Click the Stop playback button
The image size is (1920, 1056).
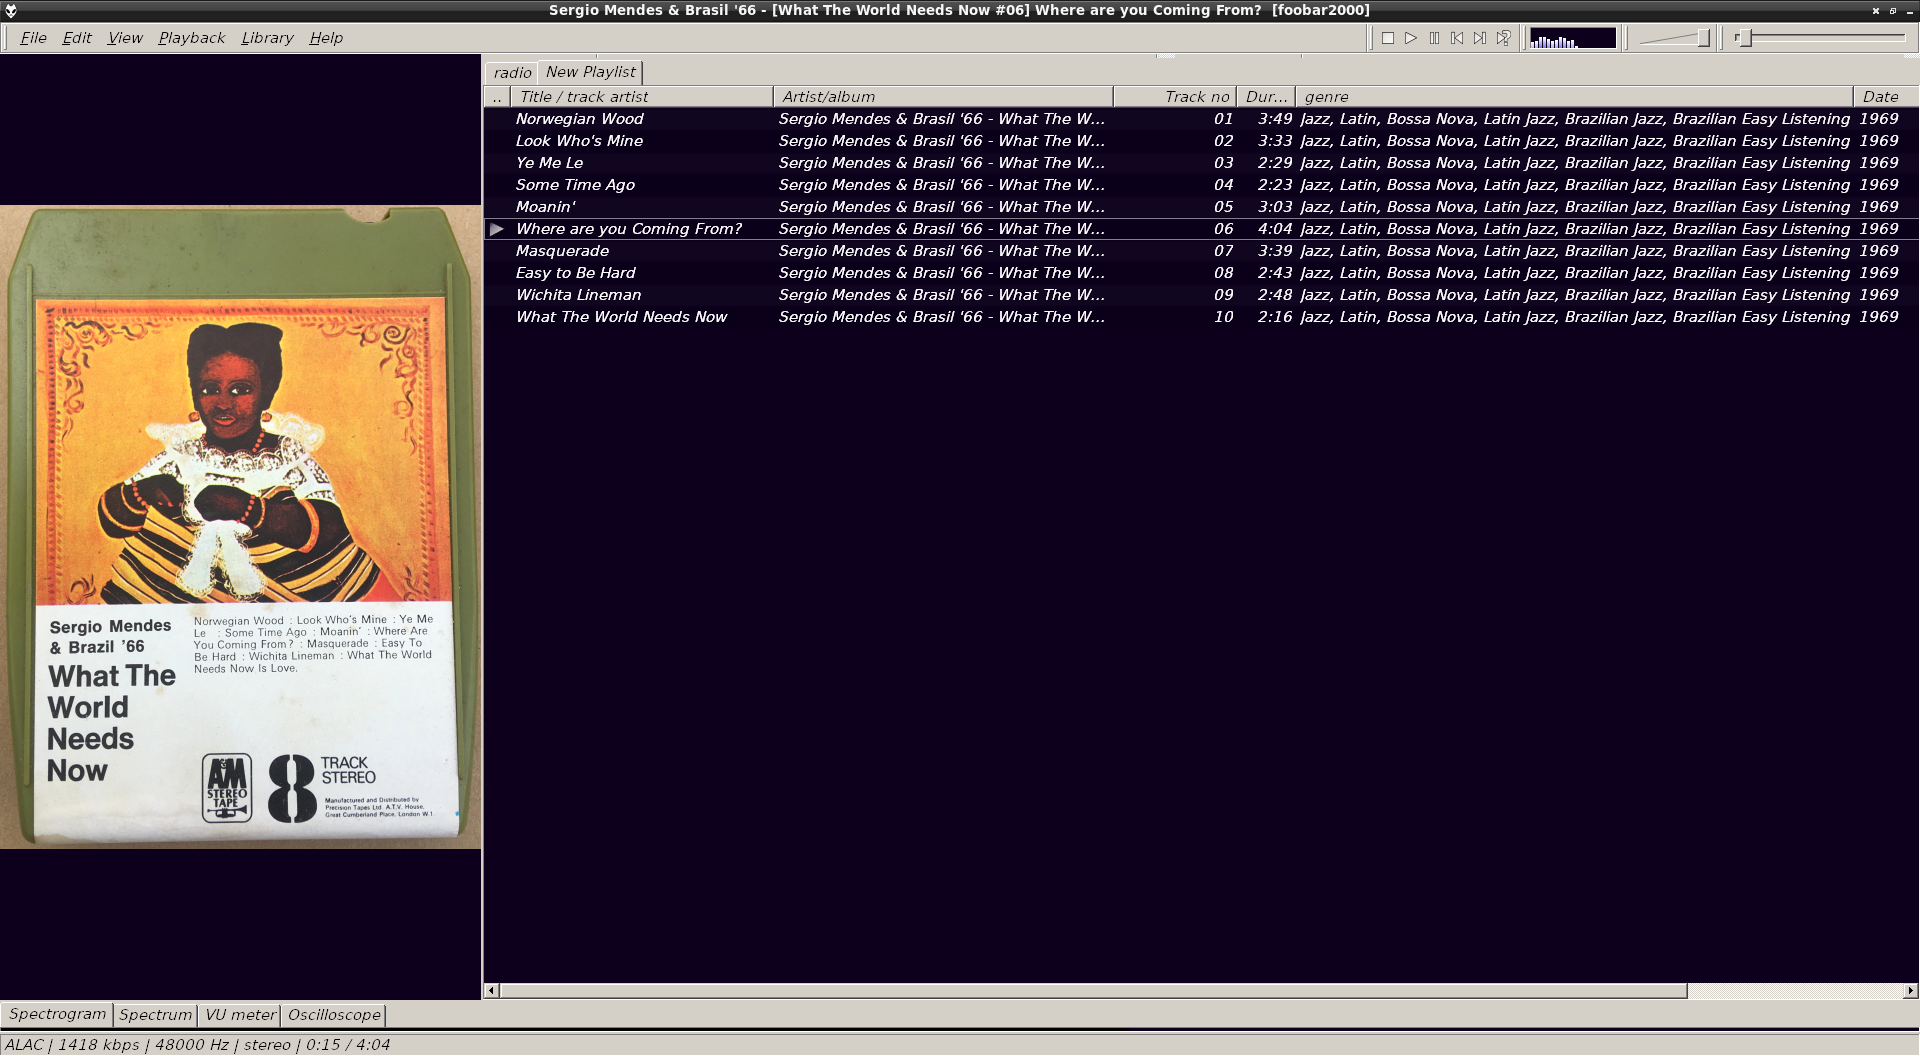pos(1388,38)
